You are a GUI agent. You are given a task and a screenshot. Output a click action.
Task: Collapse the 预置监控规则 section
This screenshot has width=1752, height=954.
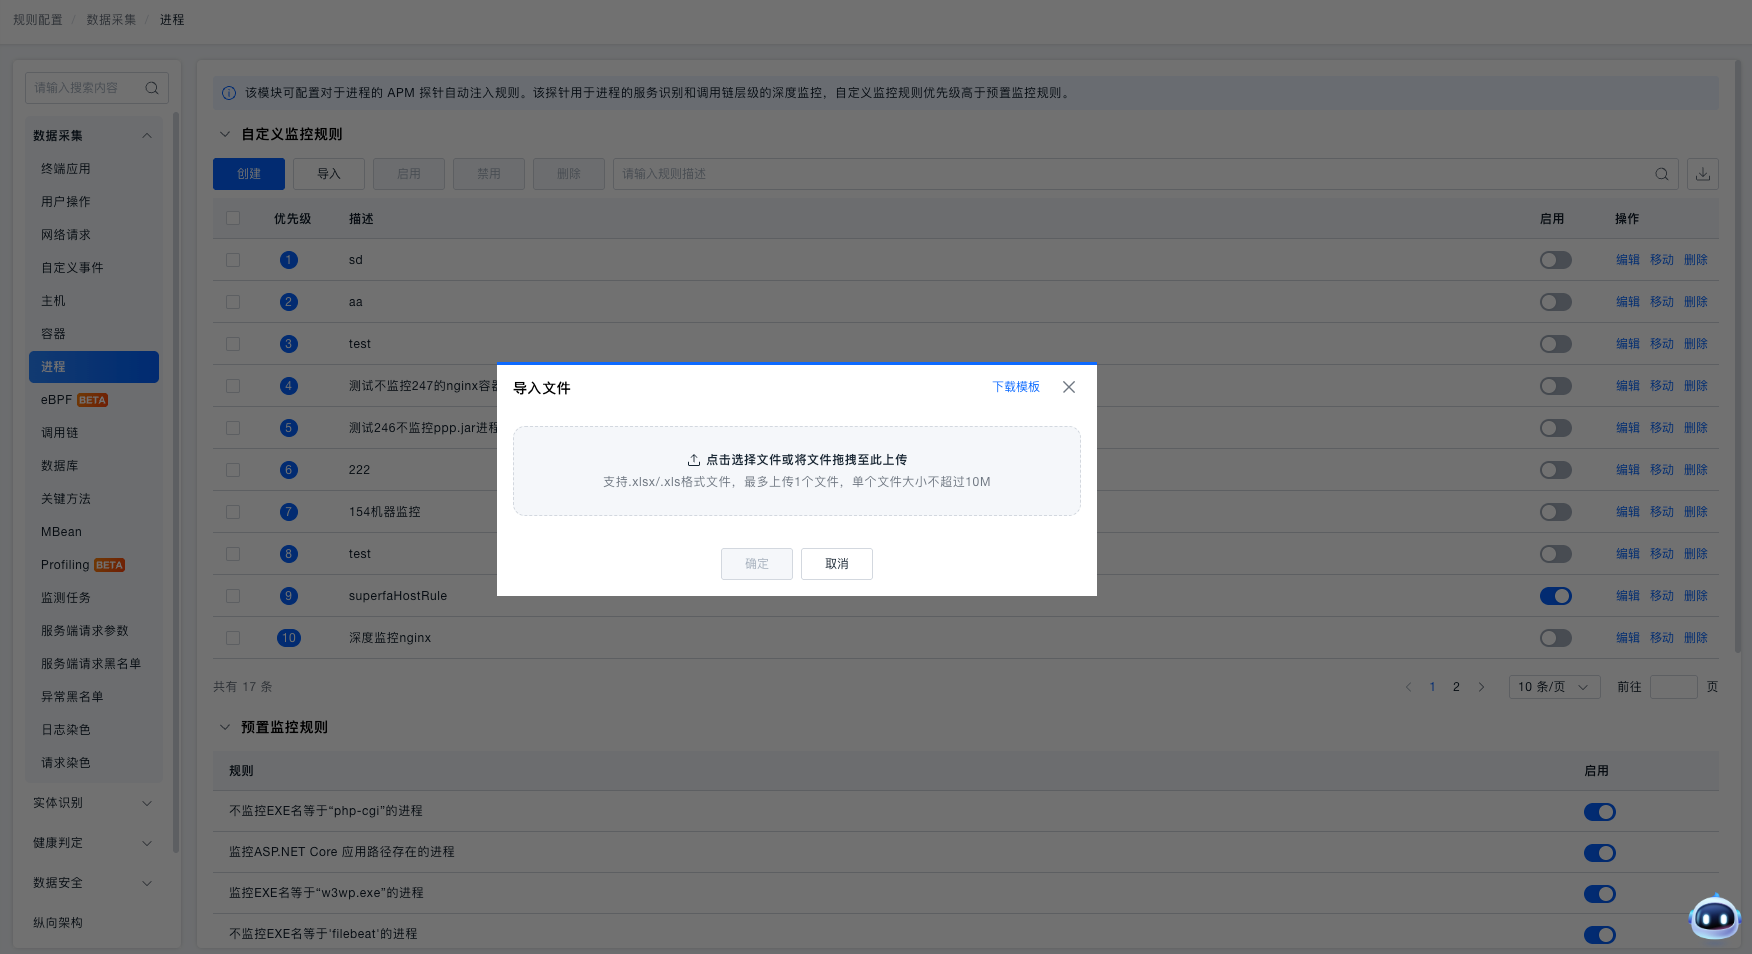click(x=225, y=727)
